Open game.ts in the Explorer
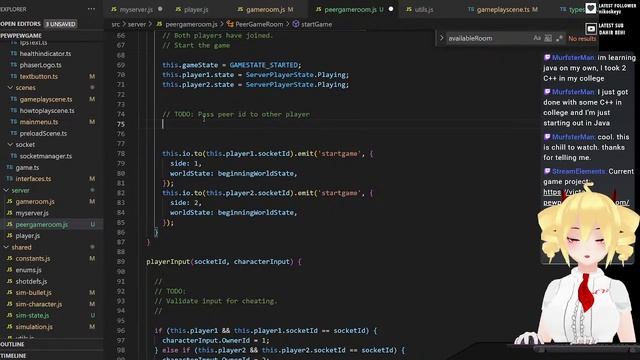 [x=27, y=168]
